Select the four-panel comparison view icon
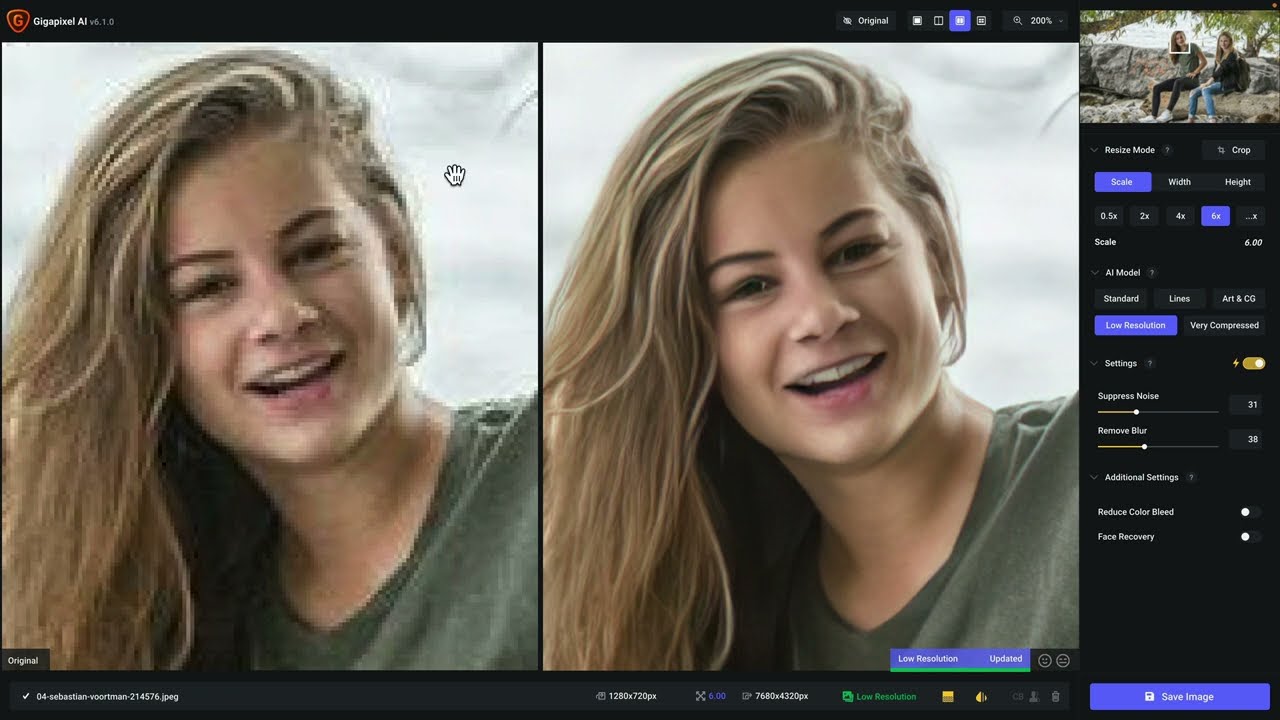Viewport: 1280px width, 720px height. point(981,21)
